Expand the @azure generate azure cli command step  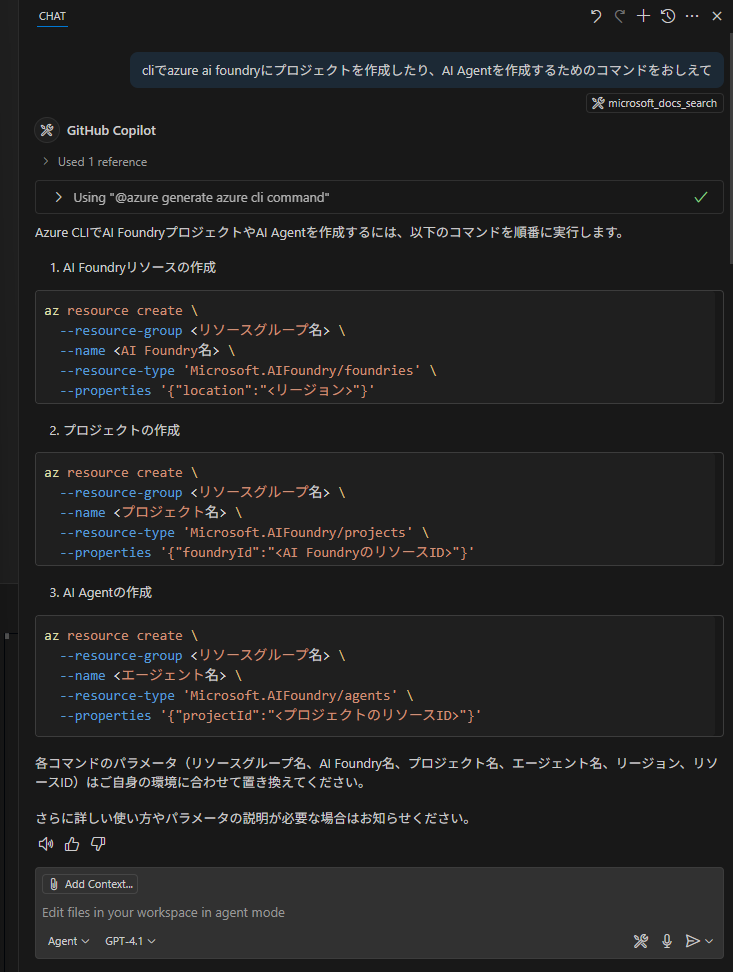click(379, 197)
